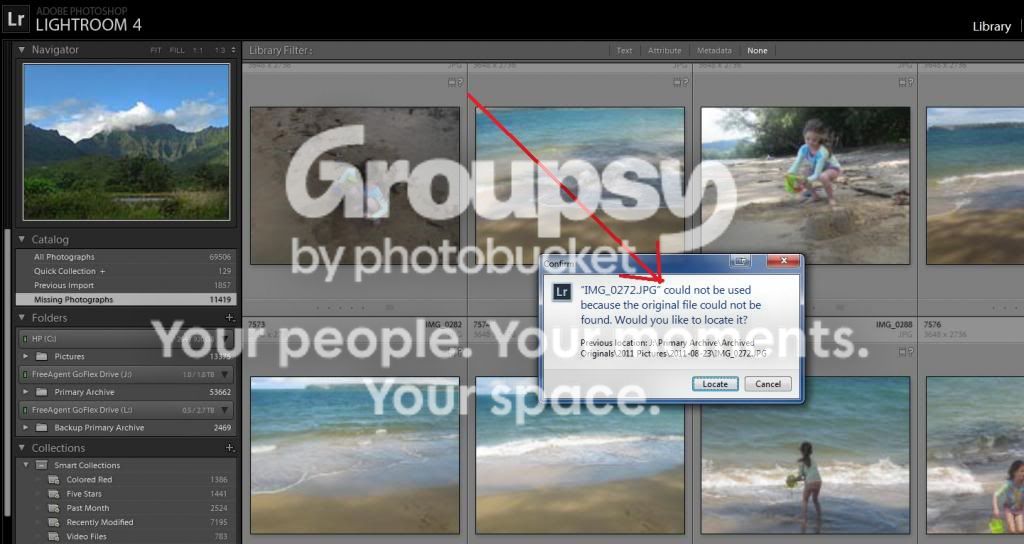This screenshot has height=544, width=1024.
Task: Expand the Pictures folder
Action: pyautogui.click(x=25, y=357)
